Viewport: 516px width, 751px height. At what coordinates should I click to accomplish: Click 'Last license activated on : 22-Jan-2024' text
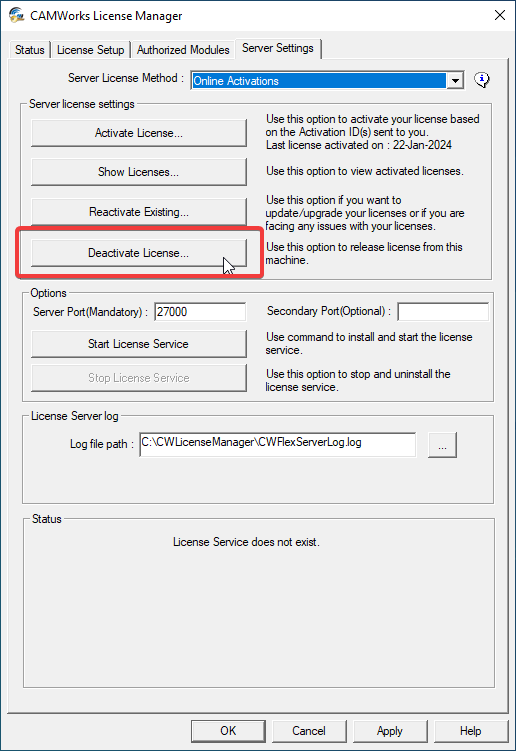(359, 145)
